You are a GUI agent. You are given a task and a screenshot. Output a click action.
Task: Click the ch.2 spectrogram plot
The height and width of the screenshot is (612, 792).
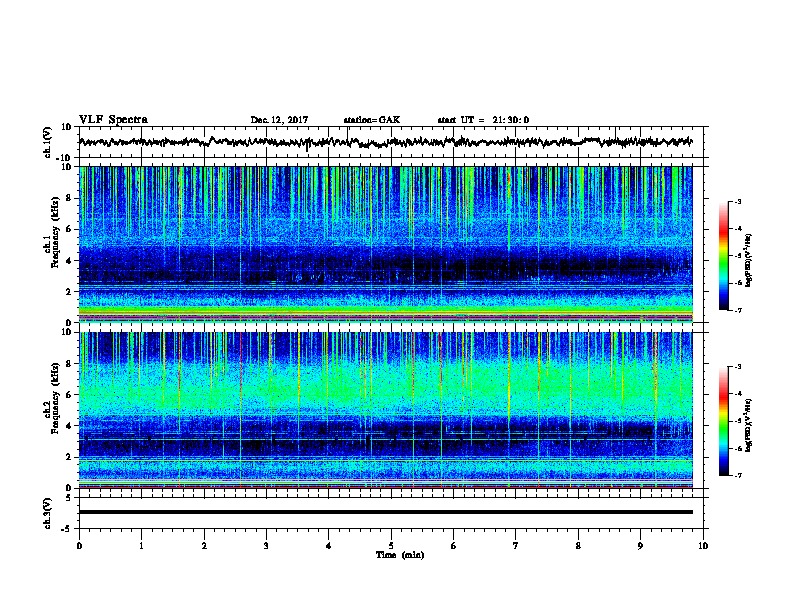coord(385,410)
